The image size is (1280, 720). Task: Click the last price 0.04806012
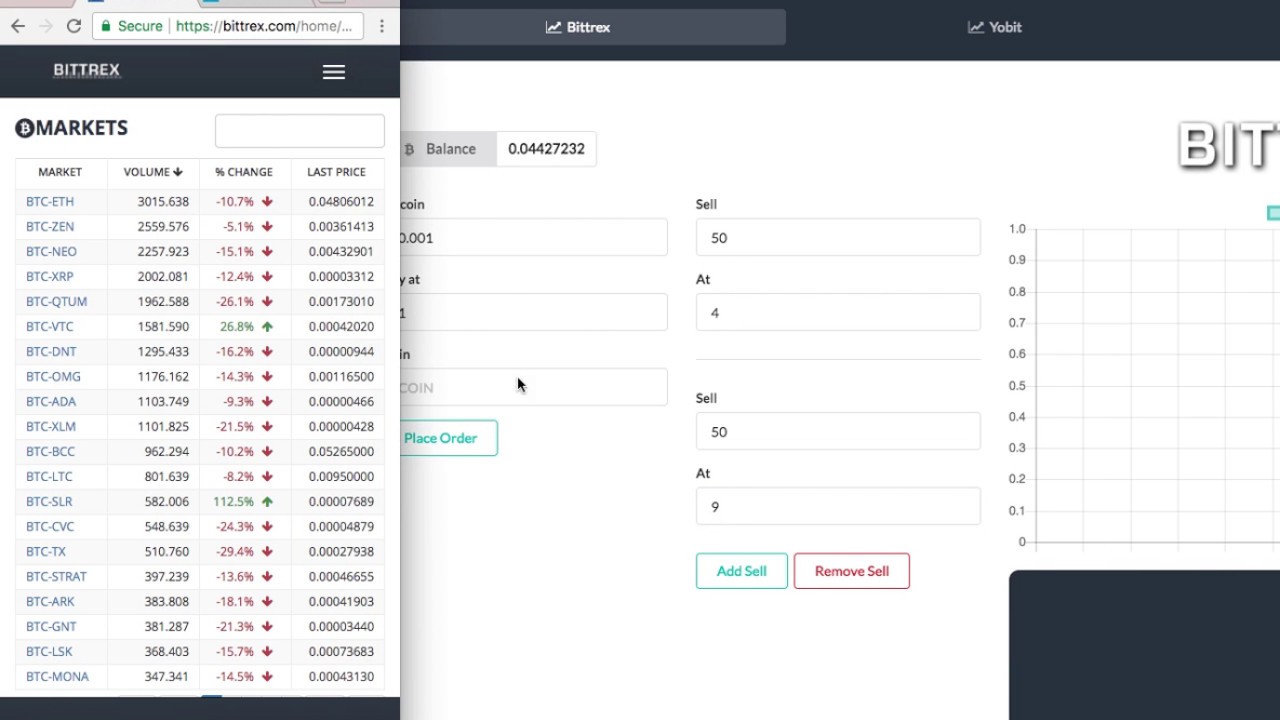341,202
